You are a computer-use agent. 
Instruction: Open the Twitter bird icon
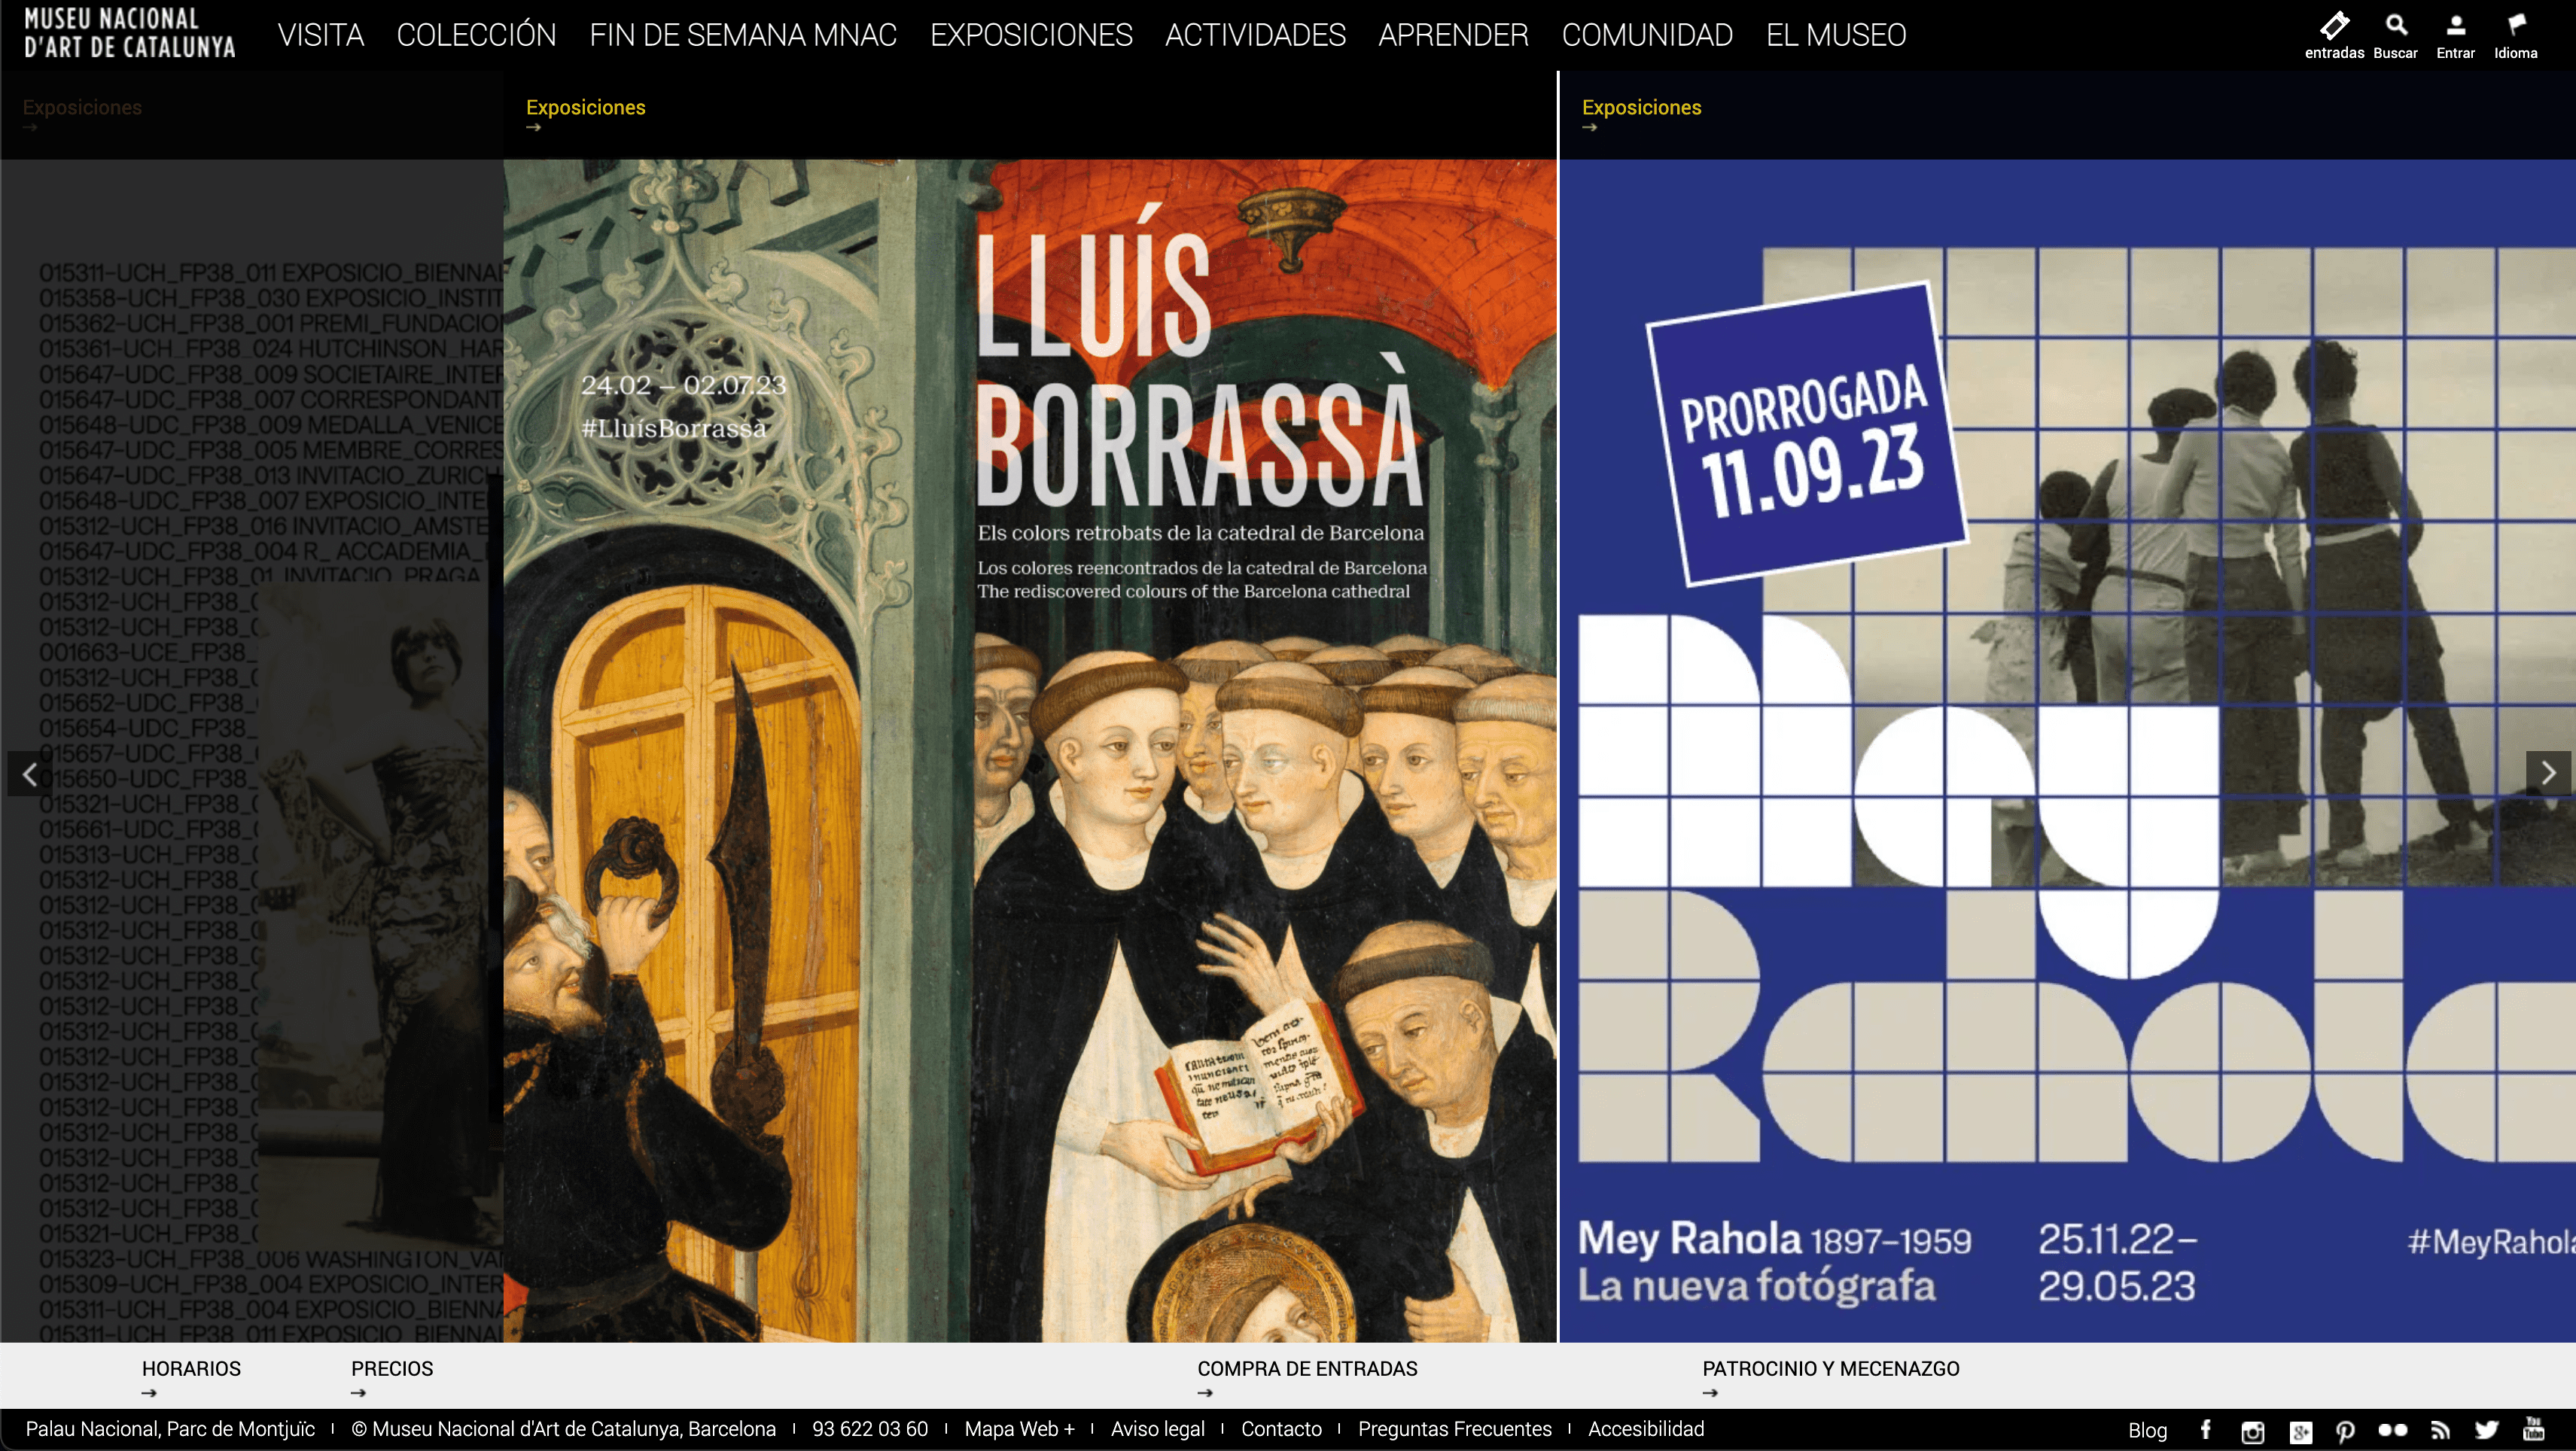[2487, 1430]
